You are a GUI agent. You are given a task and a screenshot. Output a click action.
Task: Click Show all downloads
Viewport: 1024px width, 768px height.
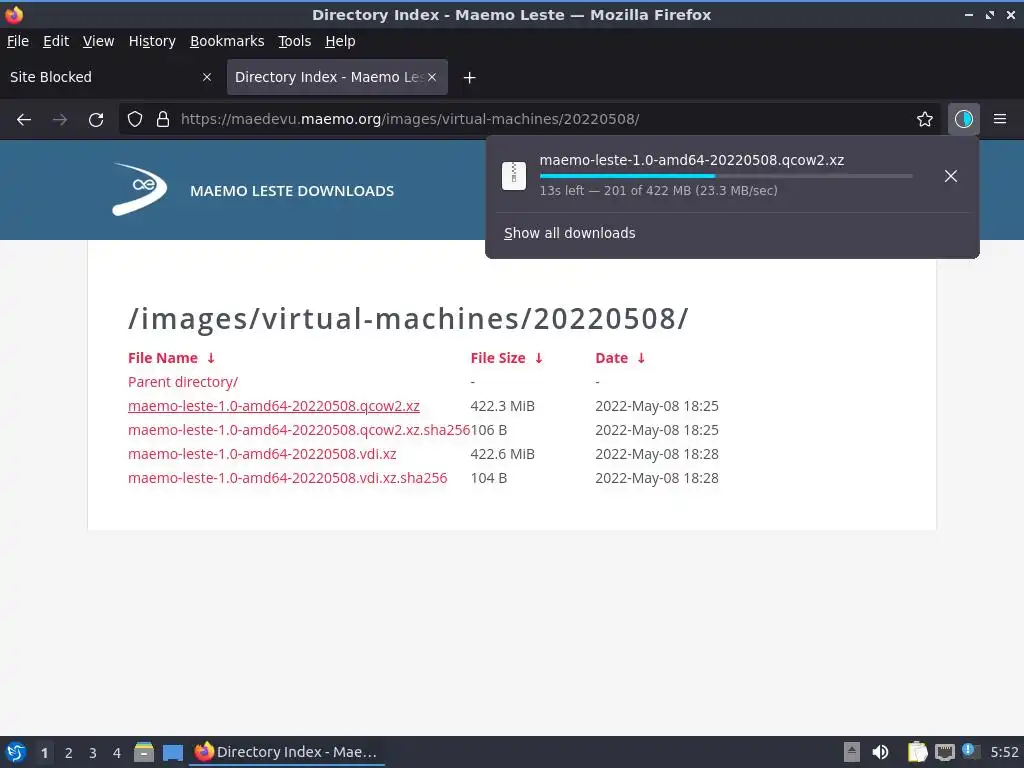pyautogui.click(x=569, y=233)
